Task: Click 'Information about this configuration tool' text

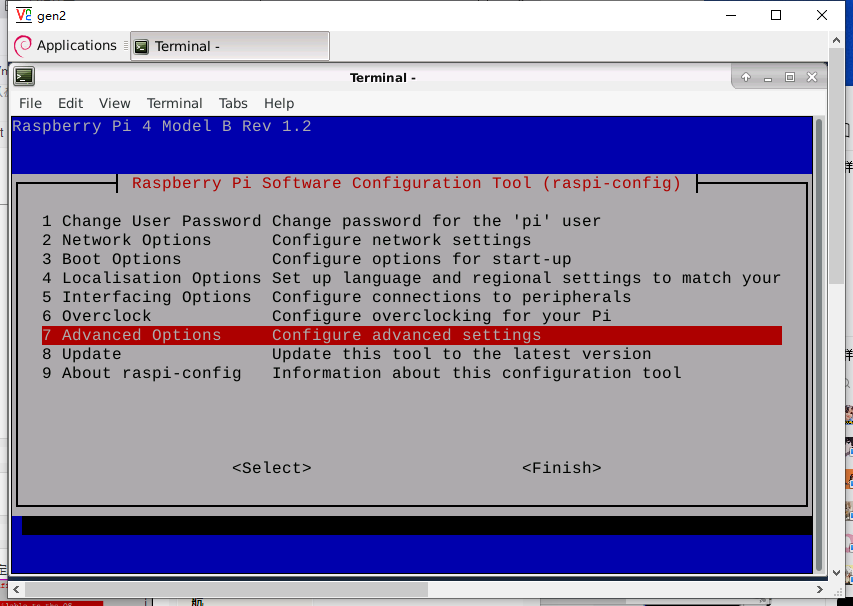Action: coord(477,373)
